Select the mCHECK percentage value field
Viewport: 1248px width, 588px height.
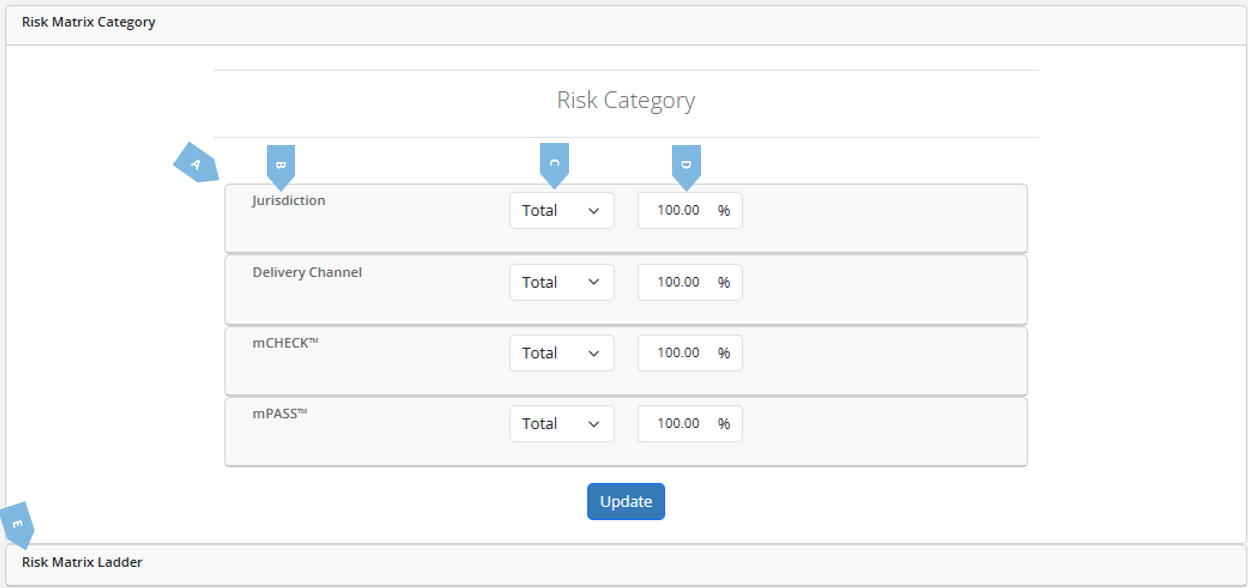pos(678,353)
